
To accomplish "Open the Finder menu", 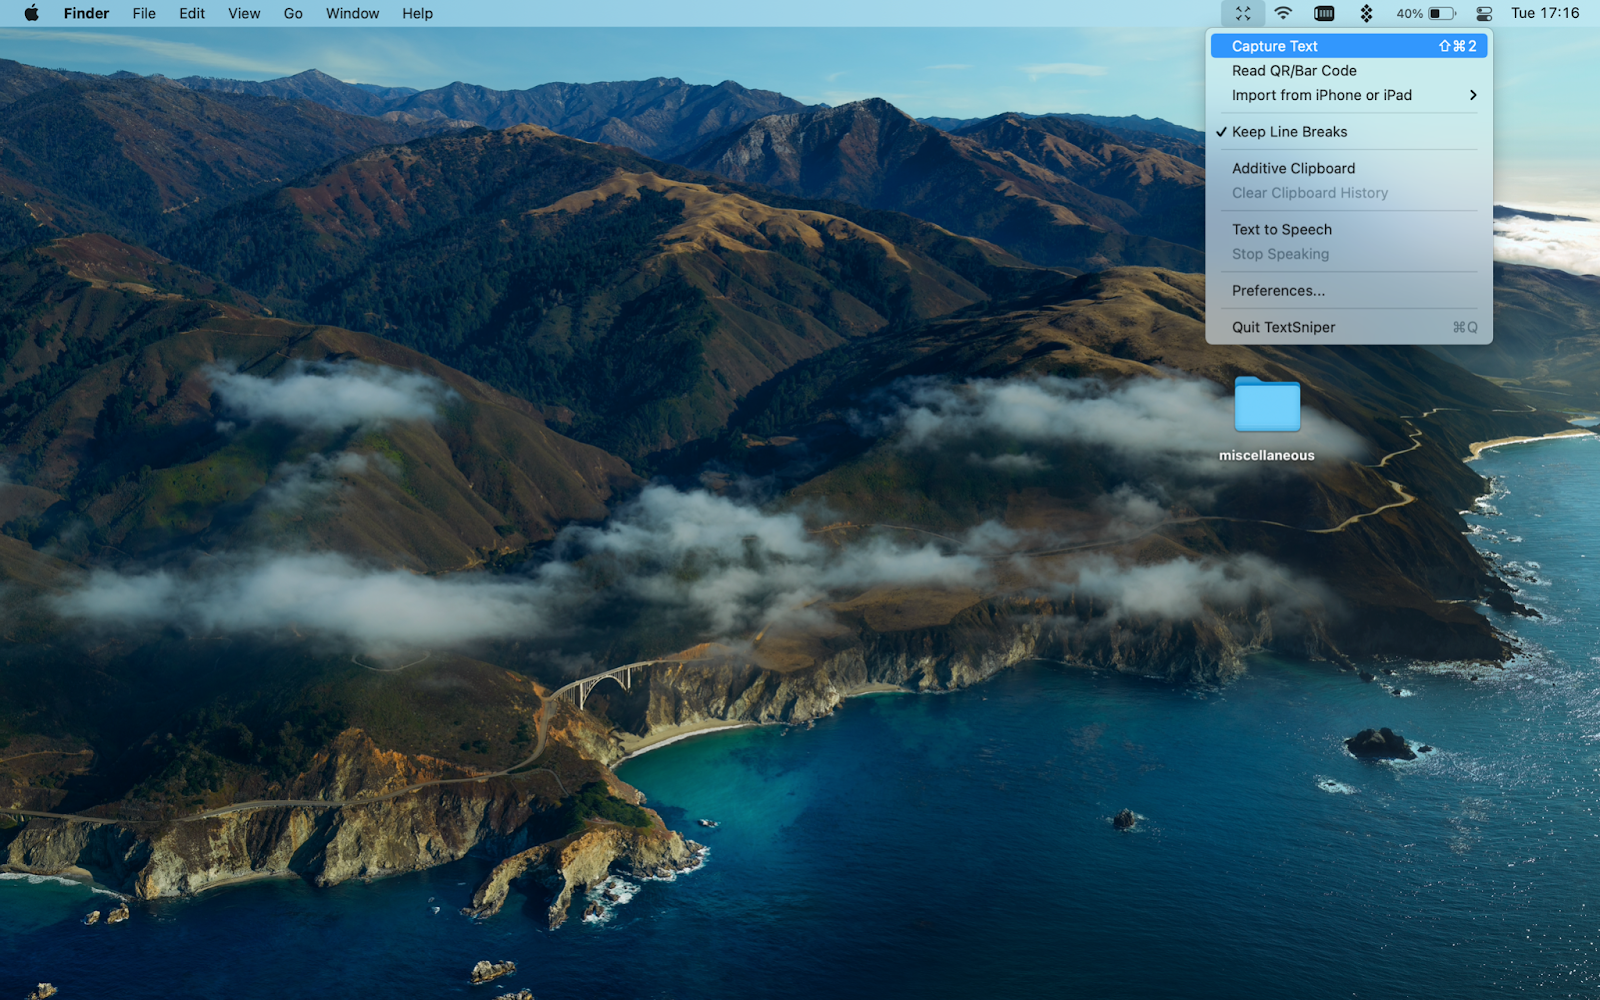I will (x=86, y=13).
